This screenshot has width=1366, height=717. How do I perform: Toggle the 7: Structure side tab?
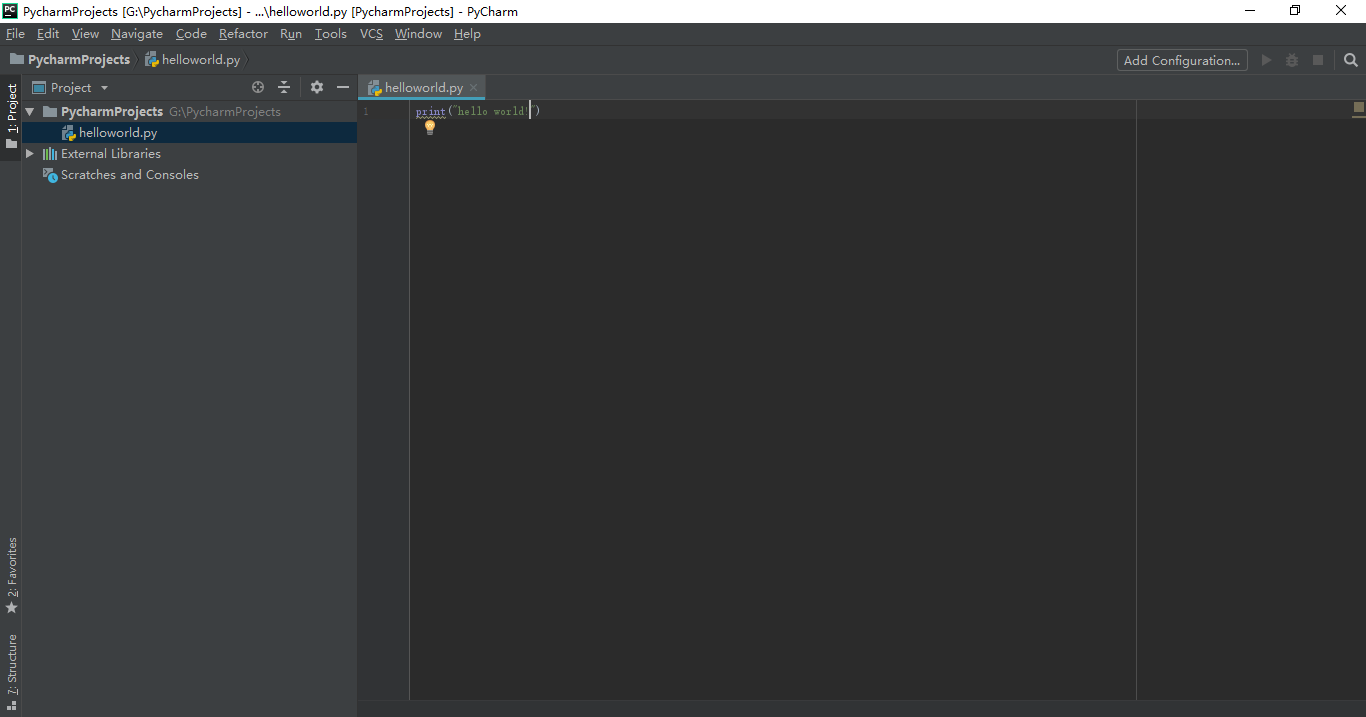(12, 671)
